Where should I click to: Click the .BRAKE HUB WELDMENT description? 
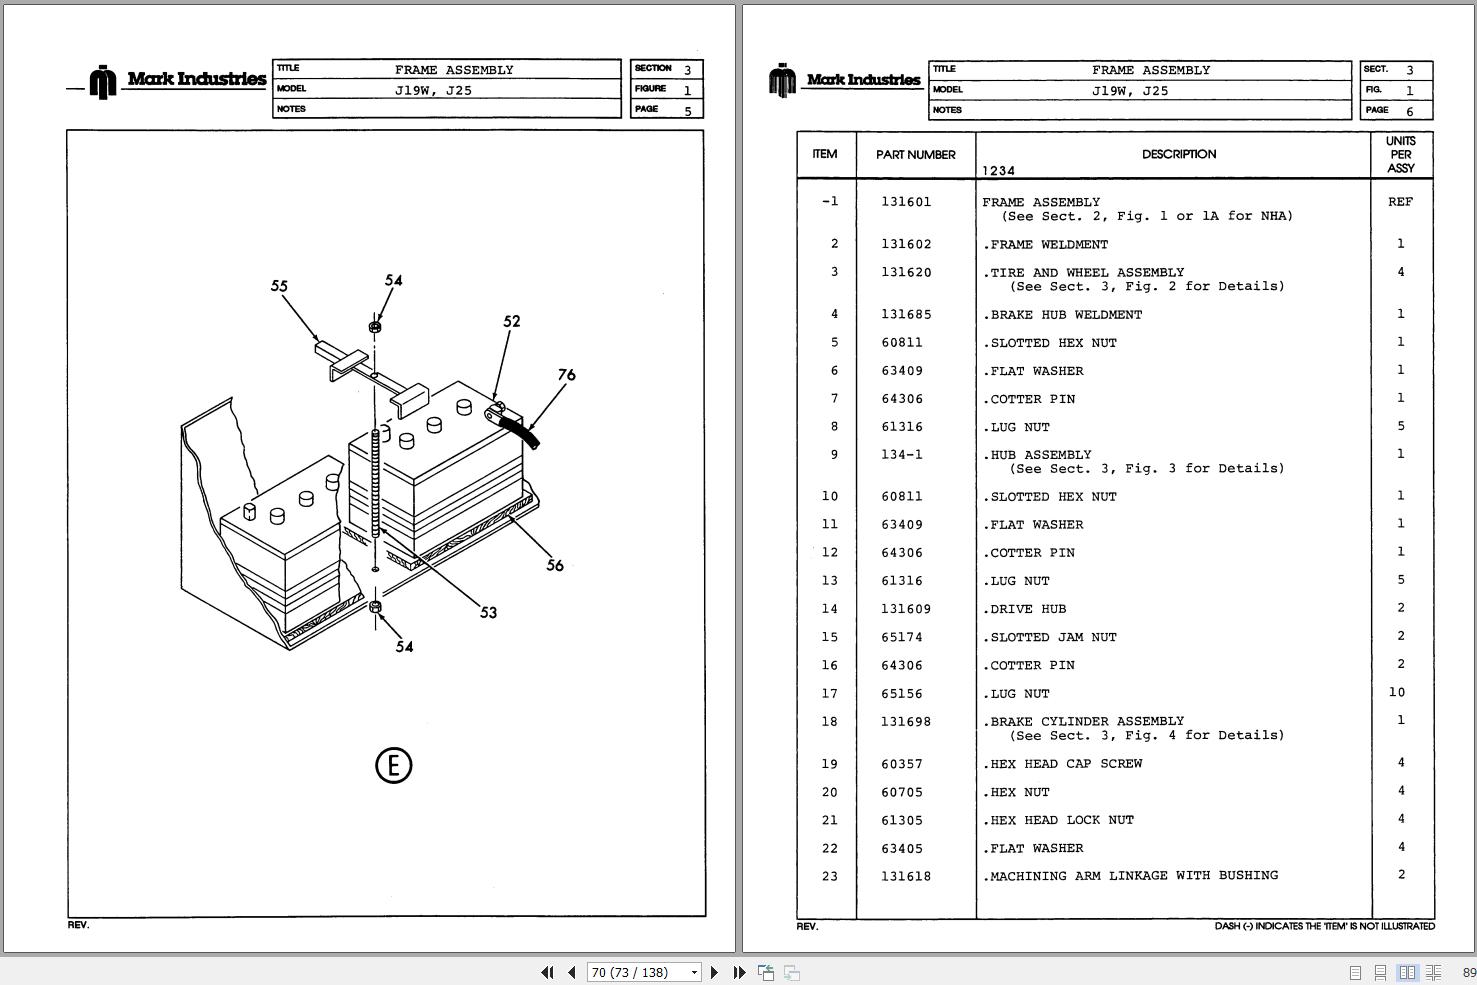tap(1062, 314)
